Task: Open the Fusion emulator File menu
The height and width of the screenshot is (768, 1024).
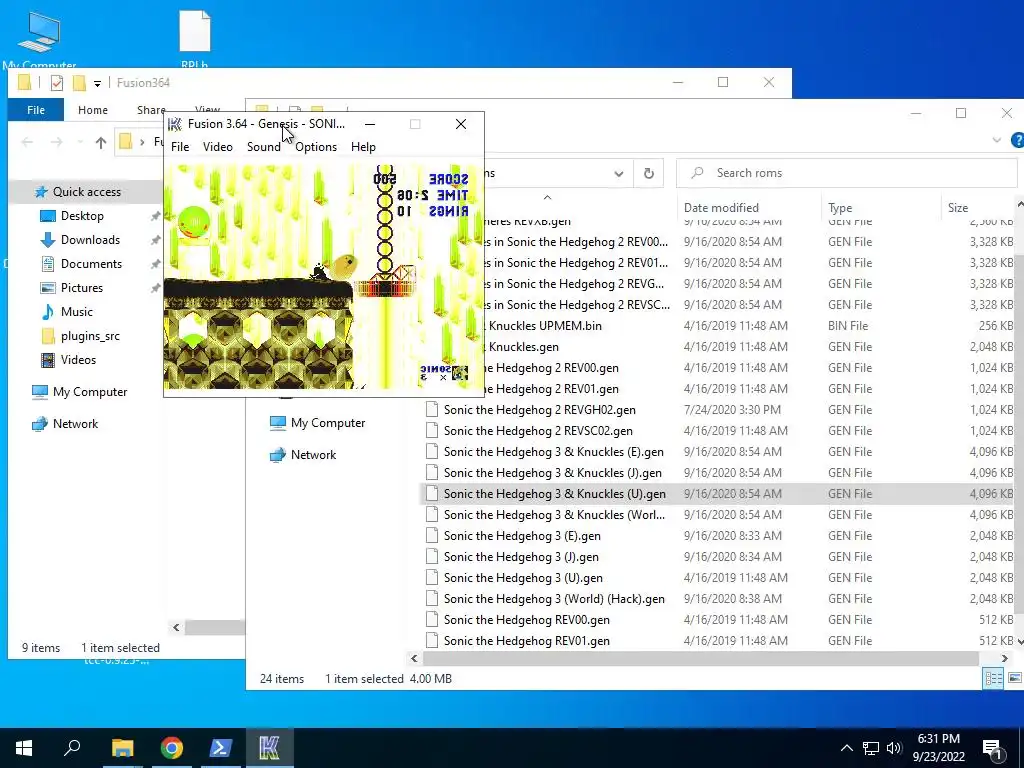Action: point(180,147)
